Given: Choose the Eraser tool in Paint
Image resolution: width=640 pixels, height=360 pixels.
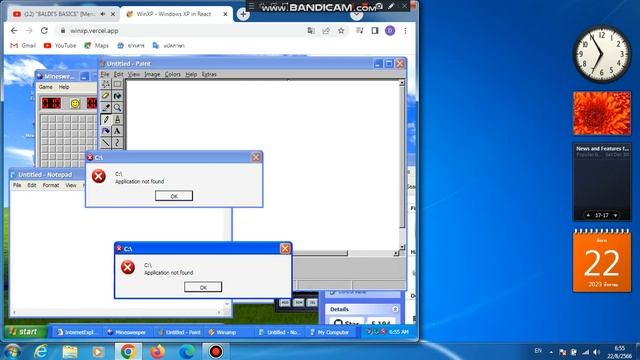Looking at the screenshot, I should click(x=106, y=96).
